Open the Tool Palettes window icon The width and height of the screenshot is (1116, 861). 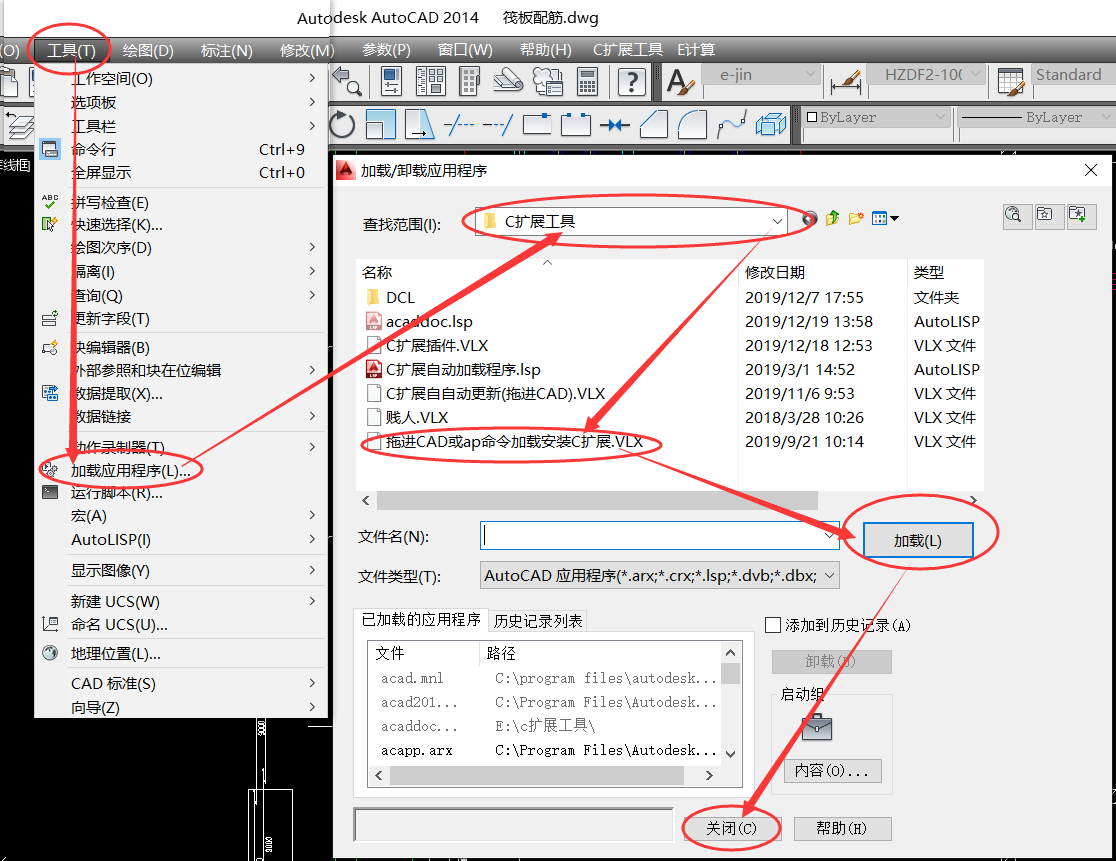[x=469, y=81]
